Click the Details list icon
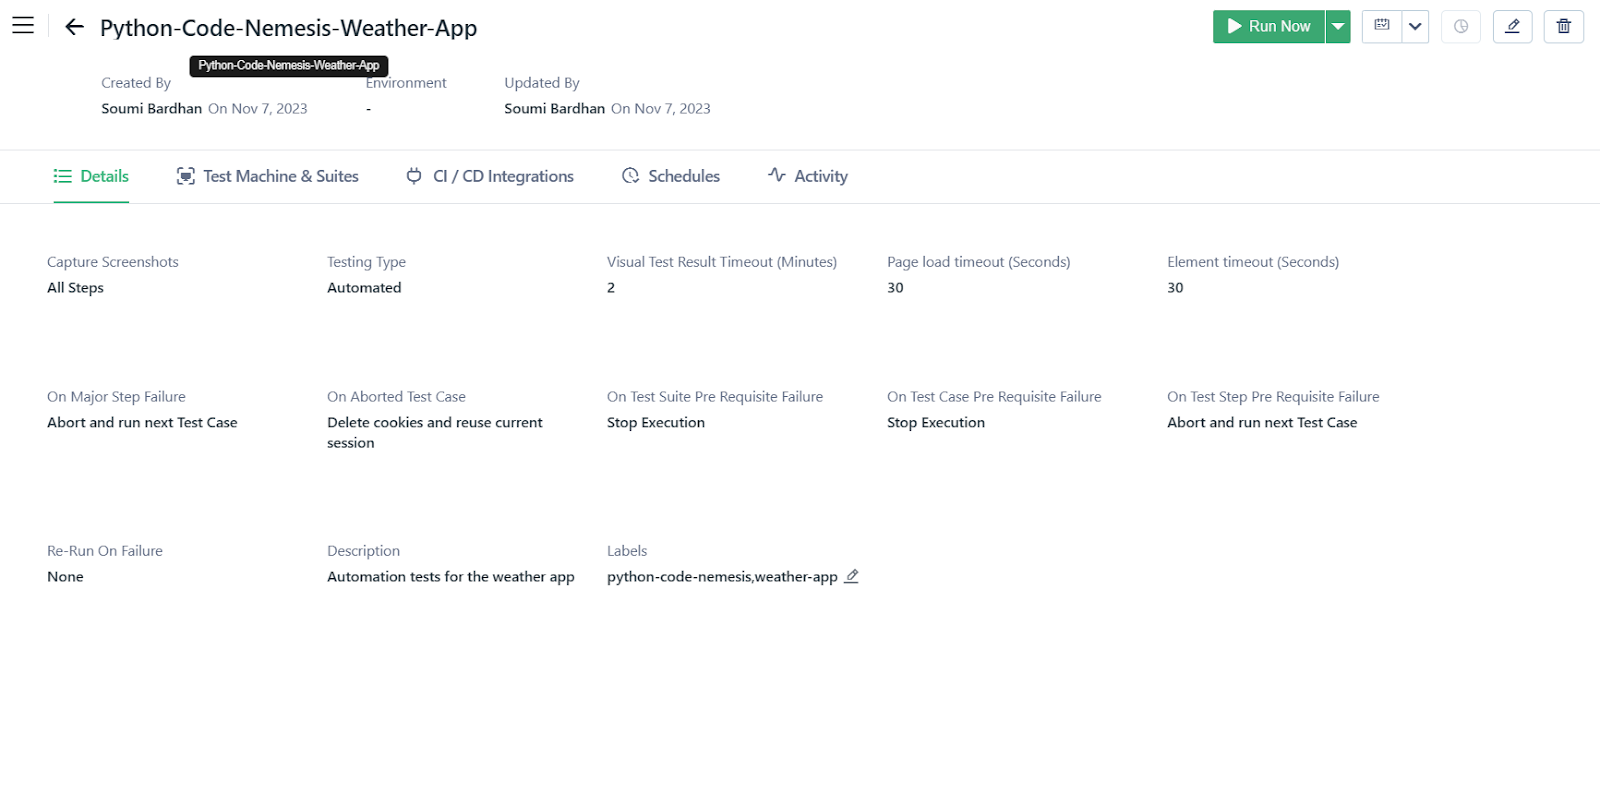Image resolution: width=1600 pixels, height=794 pixels. pos(63,176)
